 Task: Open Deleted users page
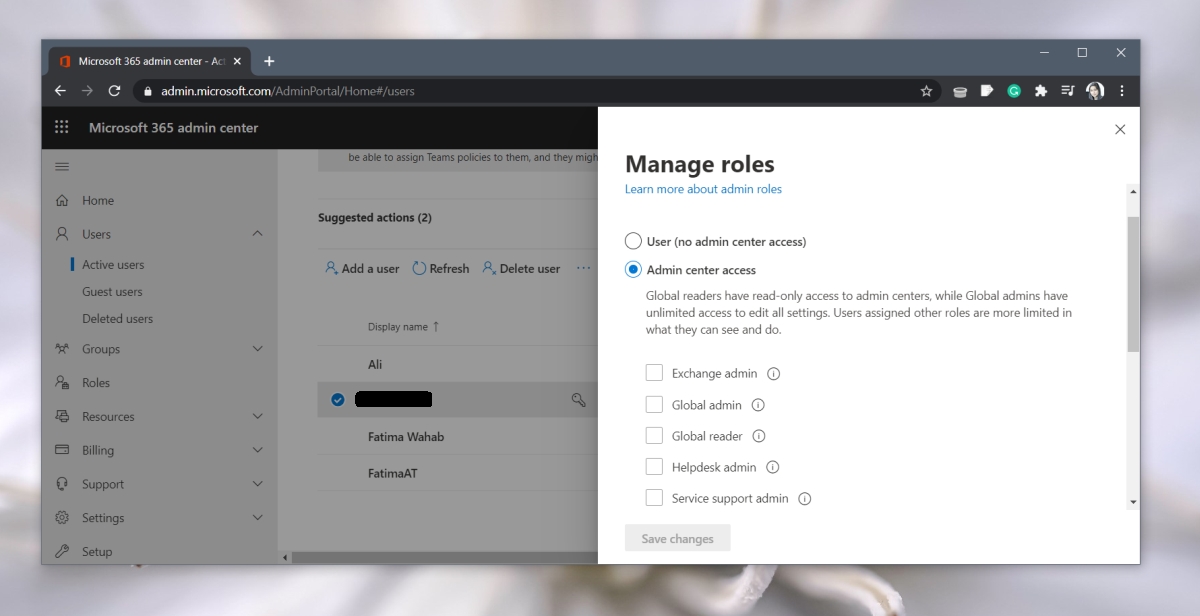pos(117,319)
